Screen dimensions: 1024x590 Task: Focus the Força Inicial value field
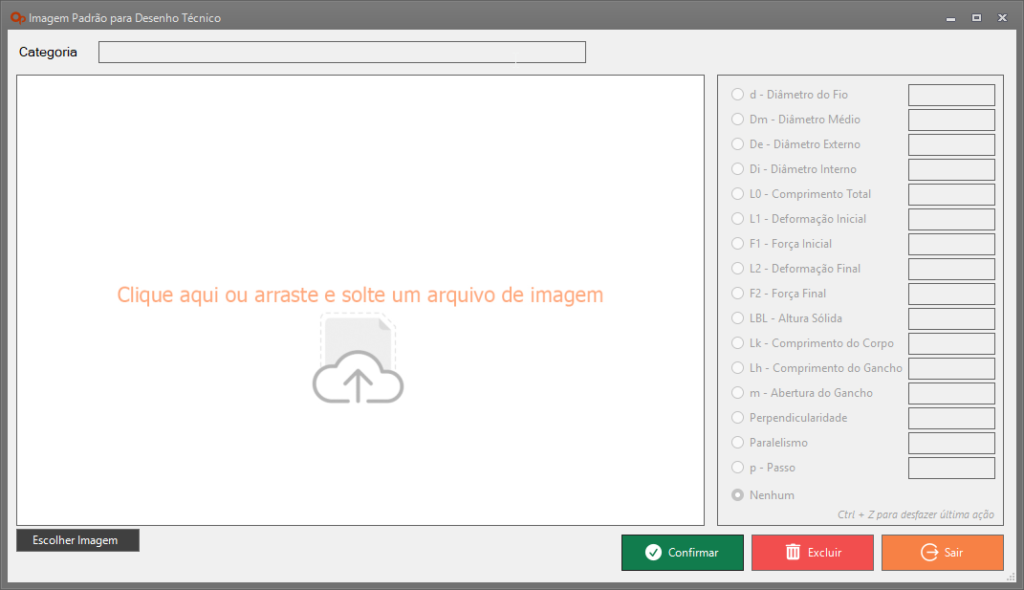tap(951, 244)
